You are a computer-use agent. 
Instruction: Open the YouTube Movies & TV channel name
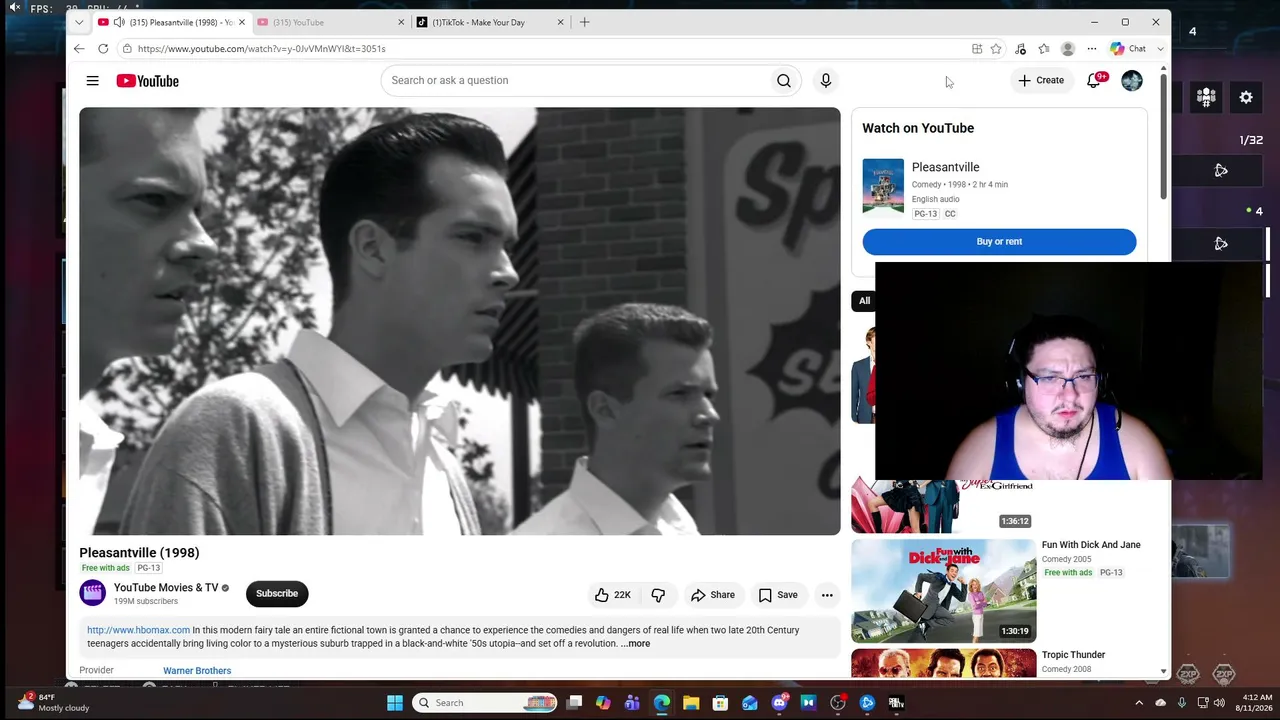(166, 588)
